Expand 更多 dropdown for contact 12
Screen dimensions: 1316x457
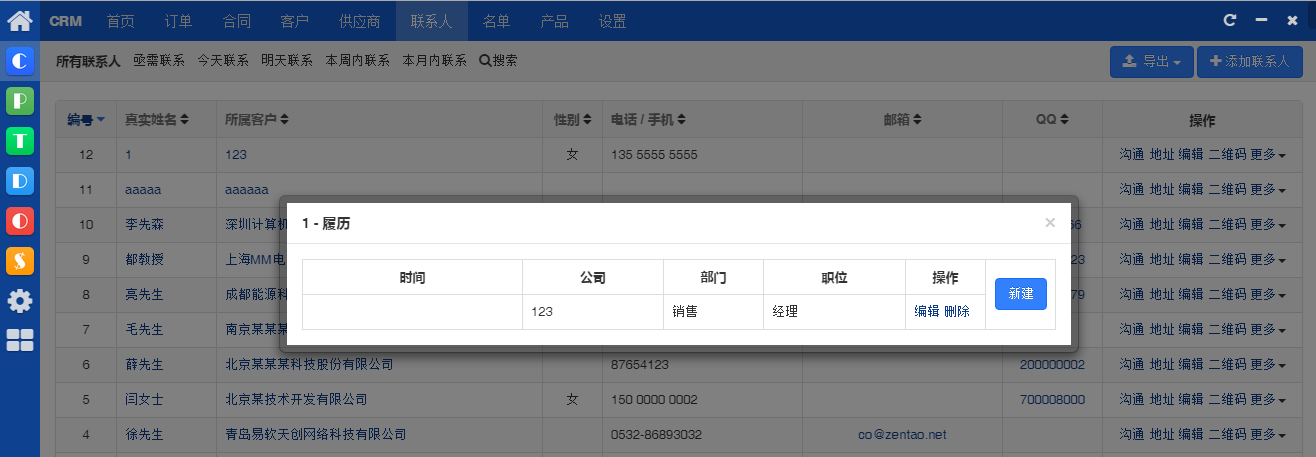pyautogui.click(x=1264, y=155)
